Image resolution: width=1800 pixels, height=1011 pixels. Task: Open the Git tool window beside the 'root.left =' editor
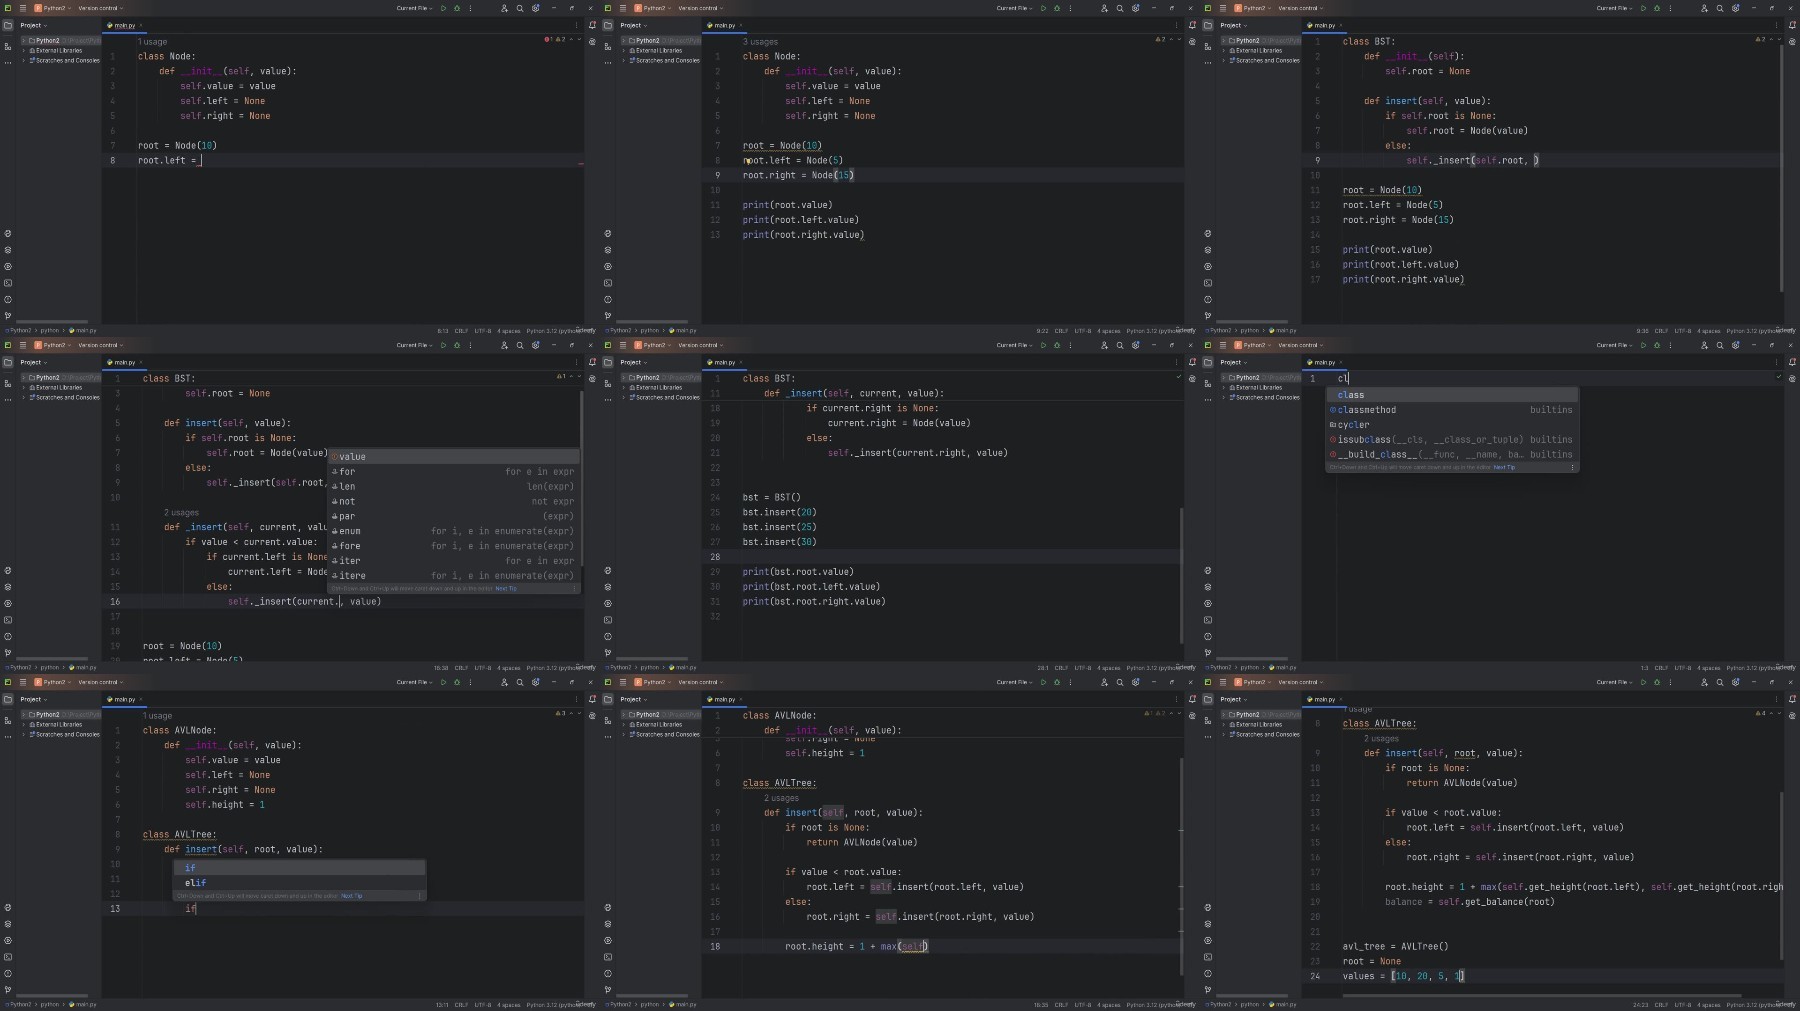coord(8,316)
